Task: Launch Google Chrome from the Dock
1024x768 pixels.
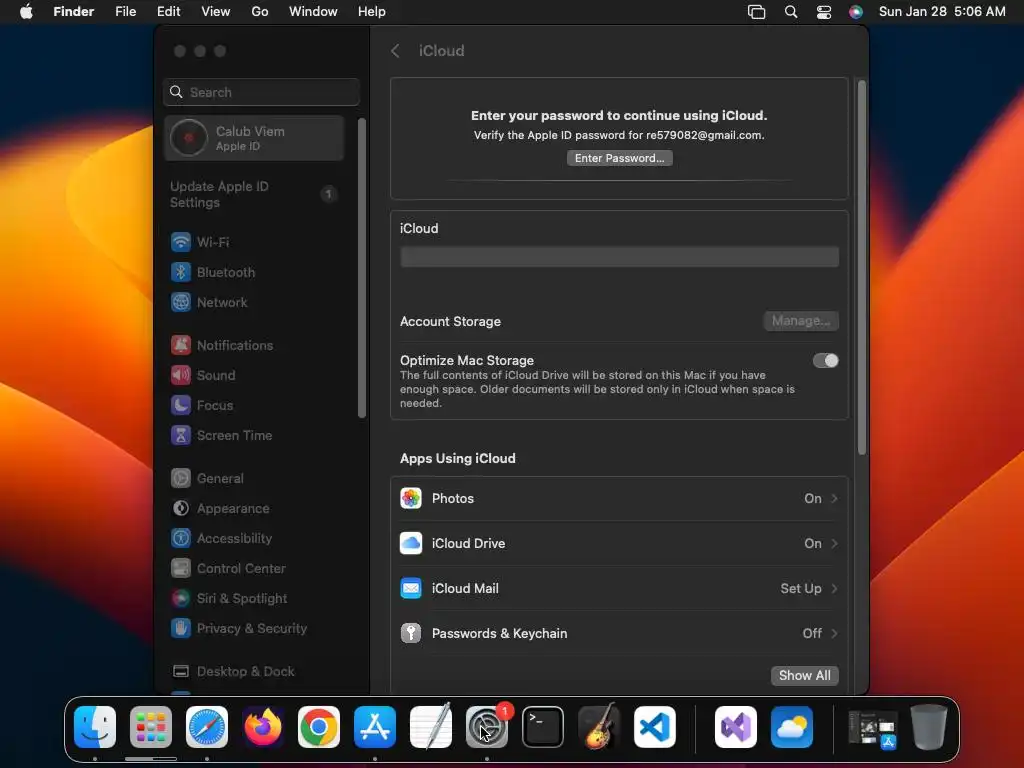Action: pos(319,727)
